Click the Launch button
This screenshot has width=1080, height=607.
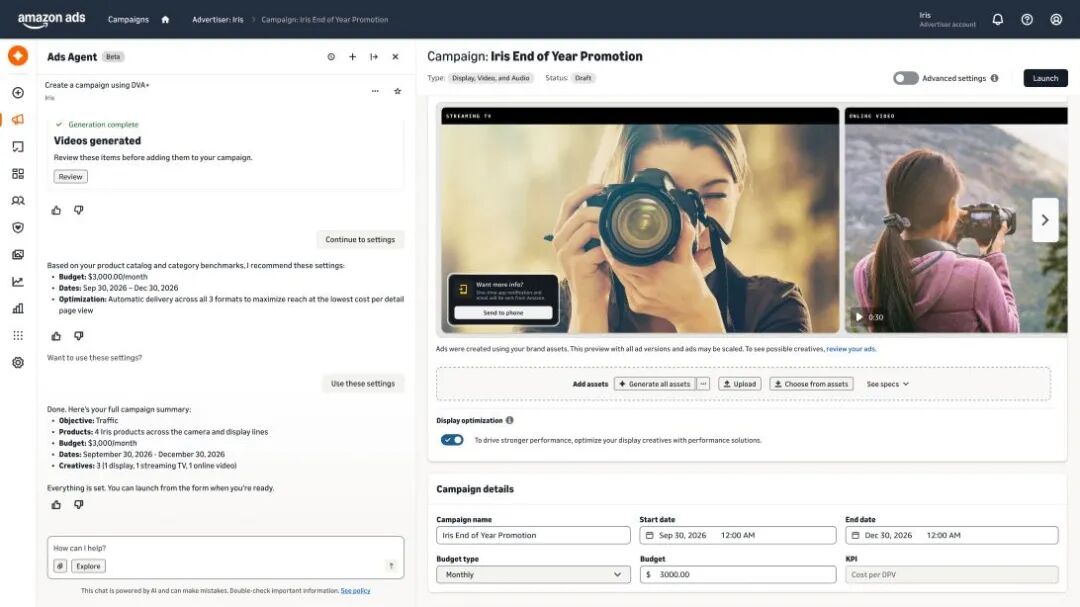[x=1045, y=78]
